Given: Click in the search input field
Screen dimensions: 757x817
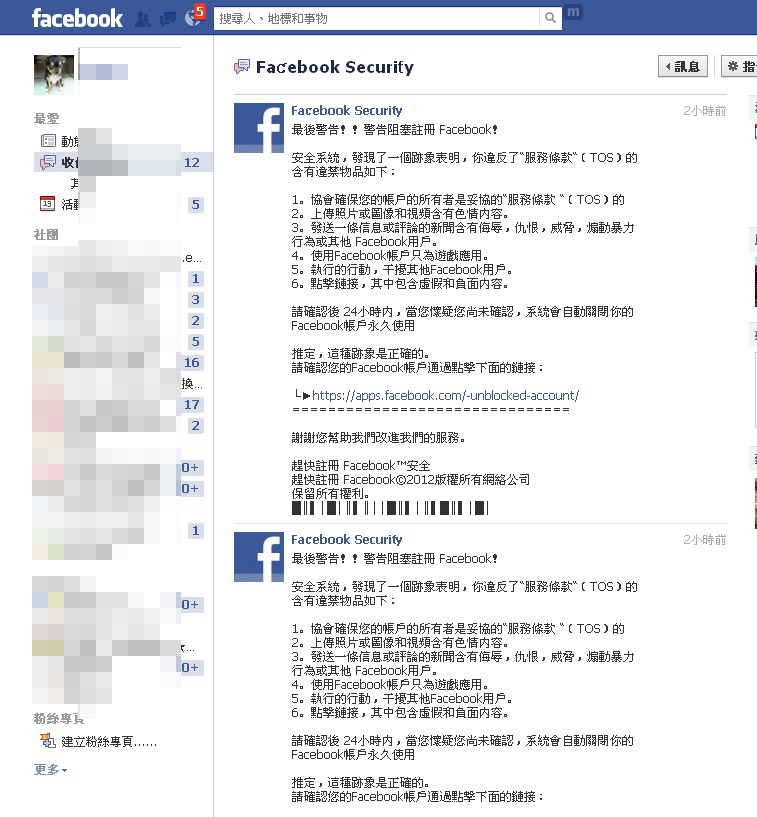Looking at the screenshot, I should (x=377, y=18).
